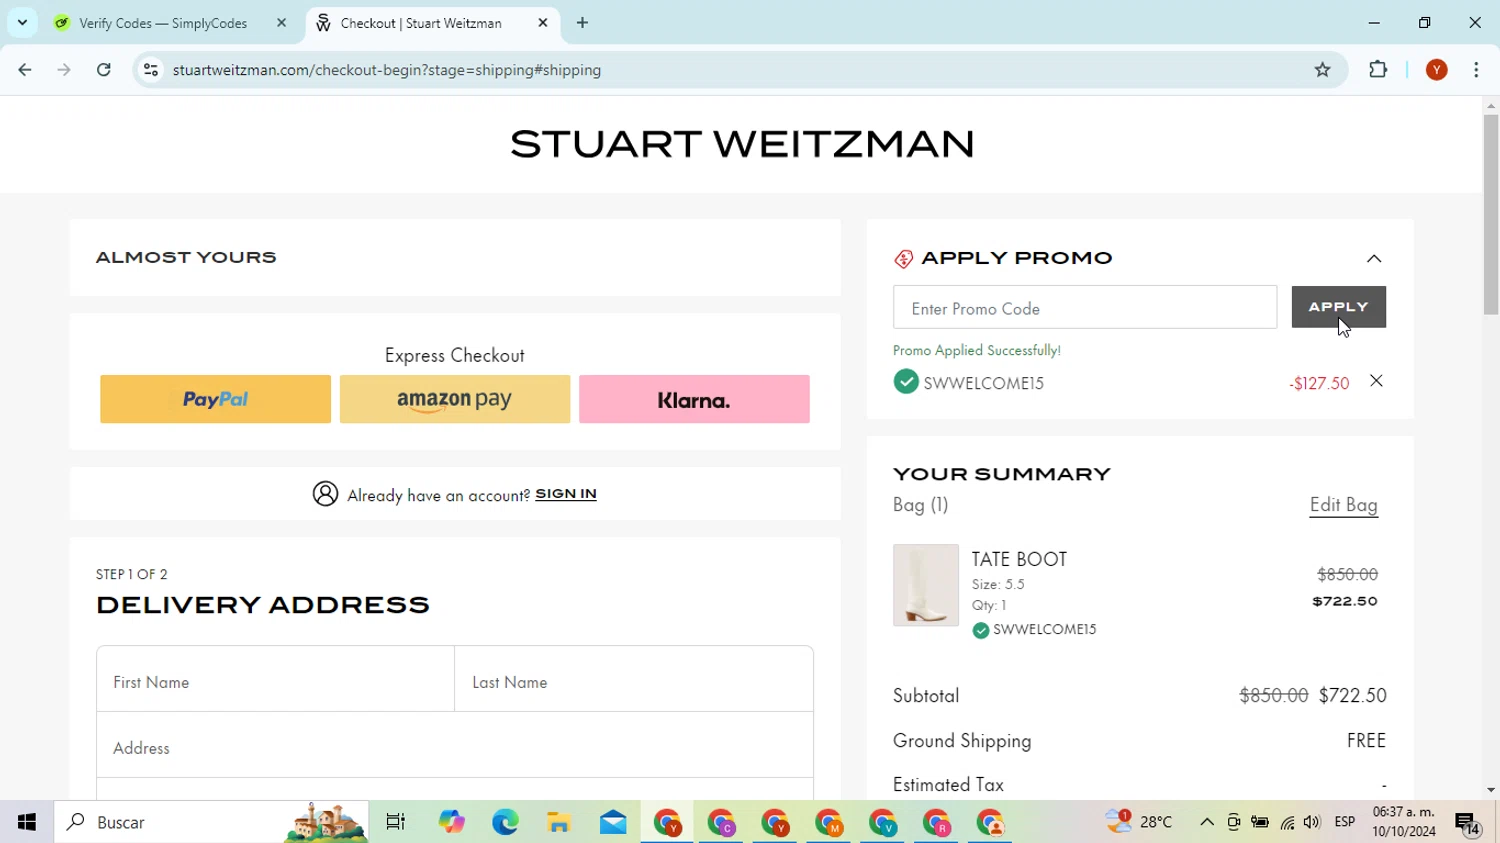The width and height of the screenshot is (1500, 843).
Task: Click green checkmark next to SWWELCOME15 promo
Action: 906,382
